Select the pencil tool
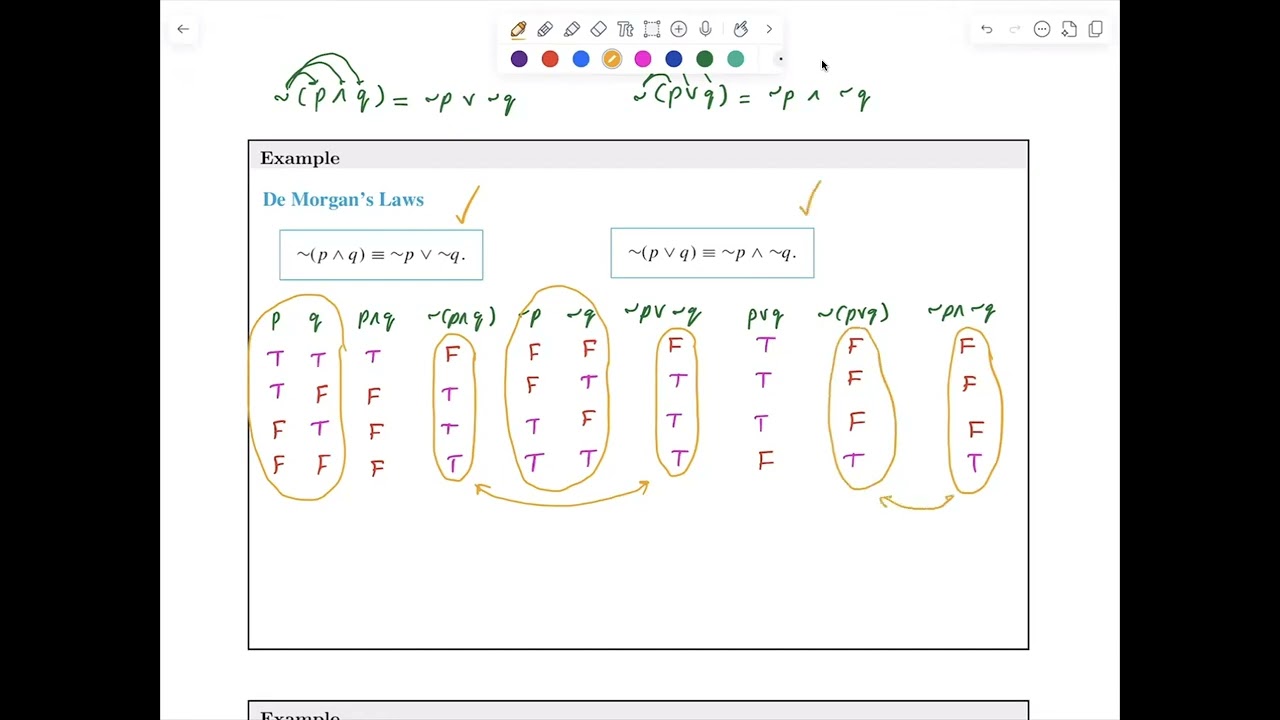1280x720 pixels. coord(545,29)
